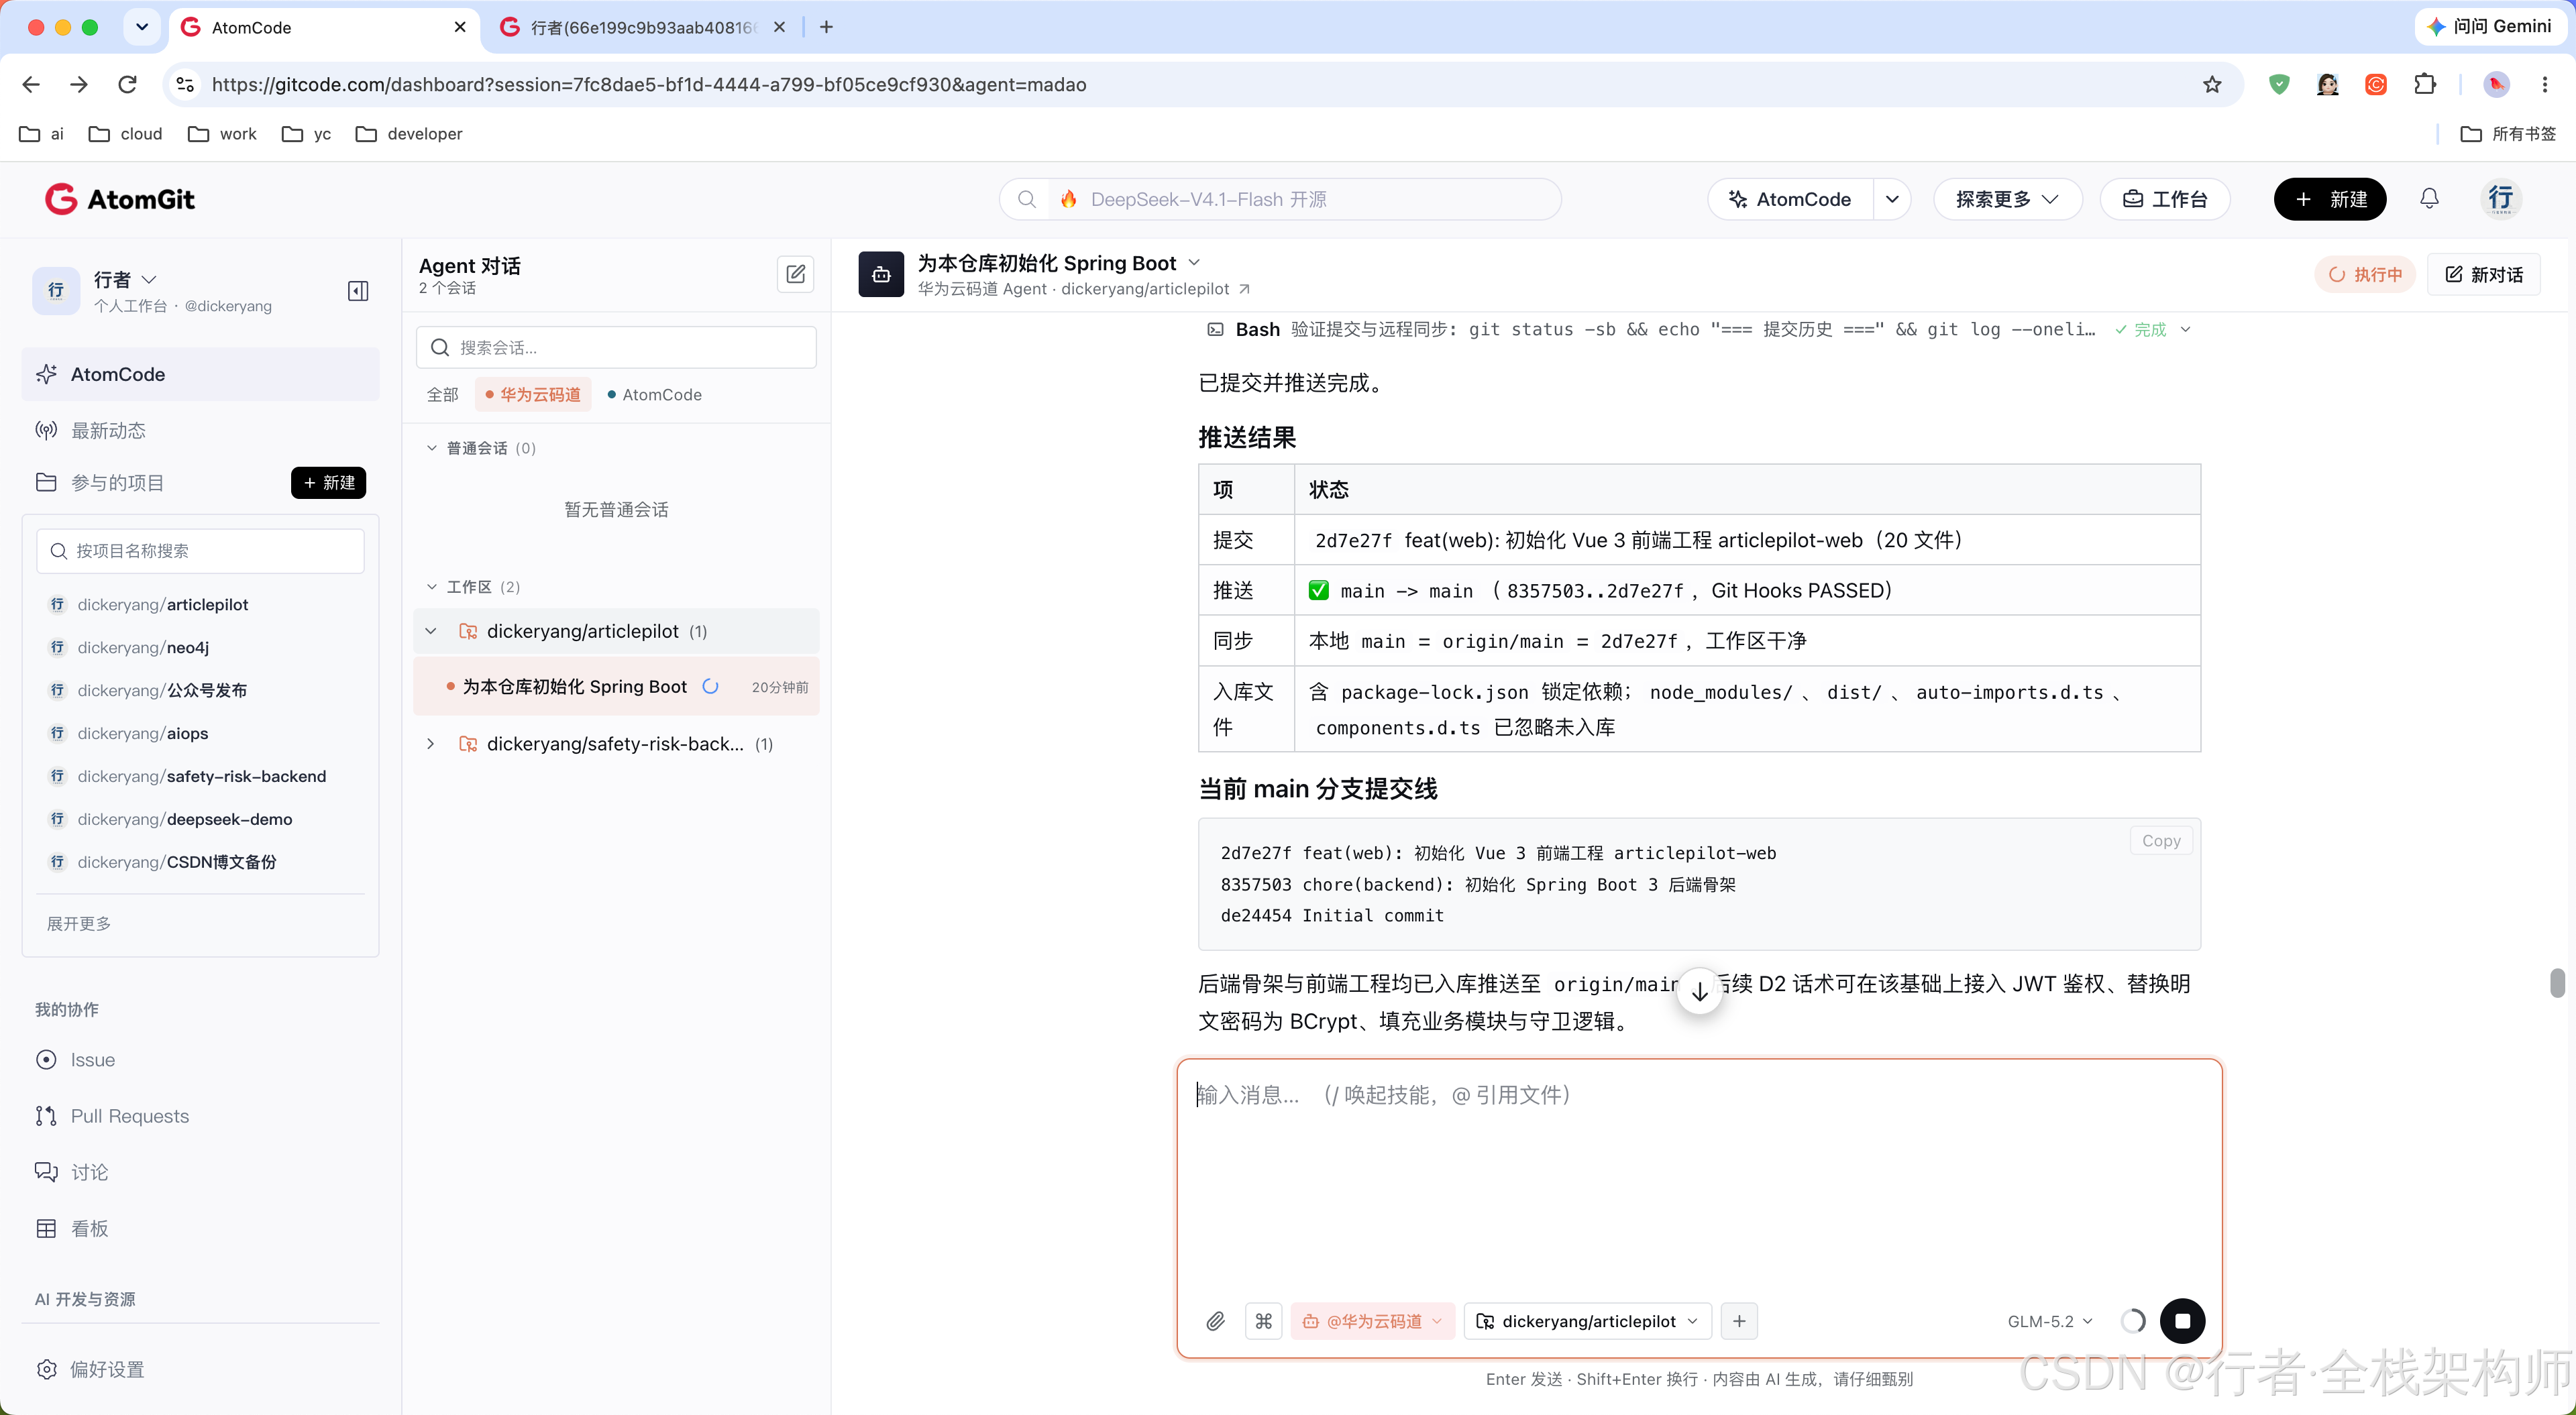Collapse the left sidebar panel icon
The height and width of the screenshot is (1415, 2576).
tap(358, 291)
